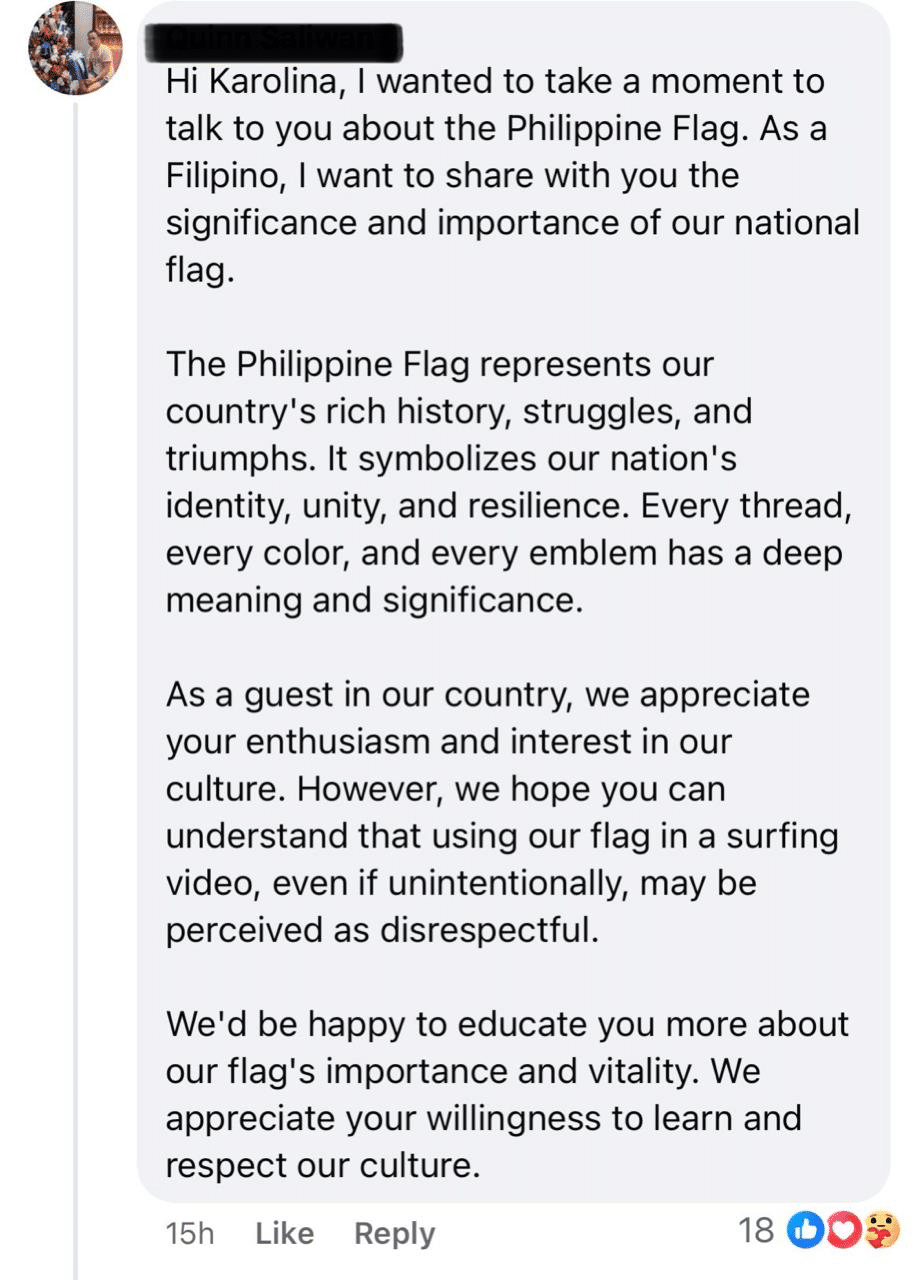Reply to the Philippine Flag comment

pos(394,1234)
